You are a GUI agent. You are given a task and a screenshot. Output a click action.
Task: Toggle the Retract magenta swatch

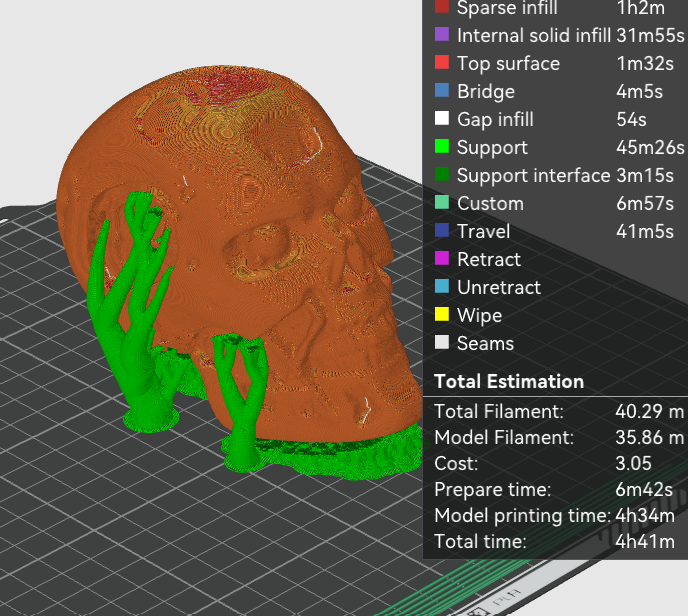(442, 258)
